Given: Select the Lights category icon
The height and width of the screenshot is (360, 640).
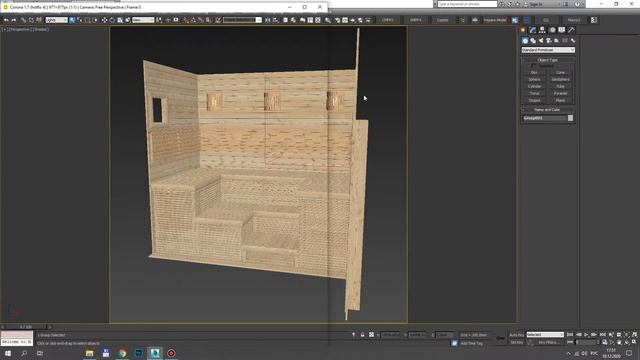Looking at the screenshot, I should (x=541, y=40).
